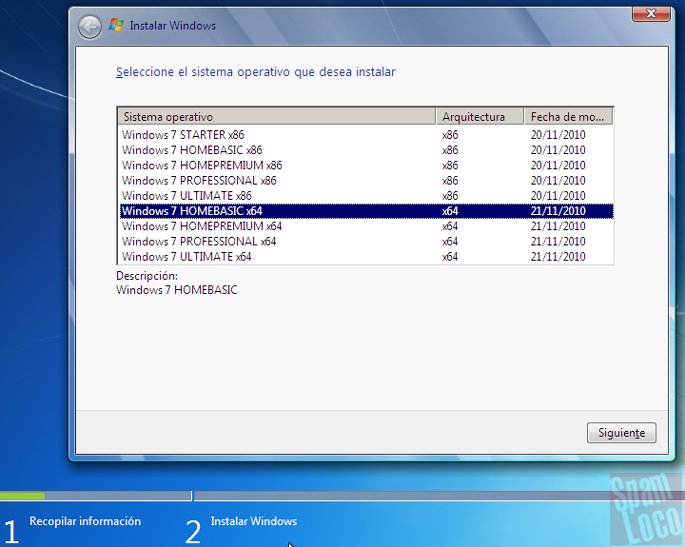Click the 21/11/2010 date of PROFESSIONAL x64
The width and height of the screenshot is (685, 547).
click(x=558, y=242)
